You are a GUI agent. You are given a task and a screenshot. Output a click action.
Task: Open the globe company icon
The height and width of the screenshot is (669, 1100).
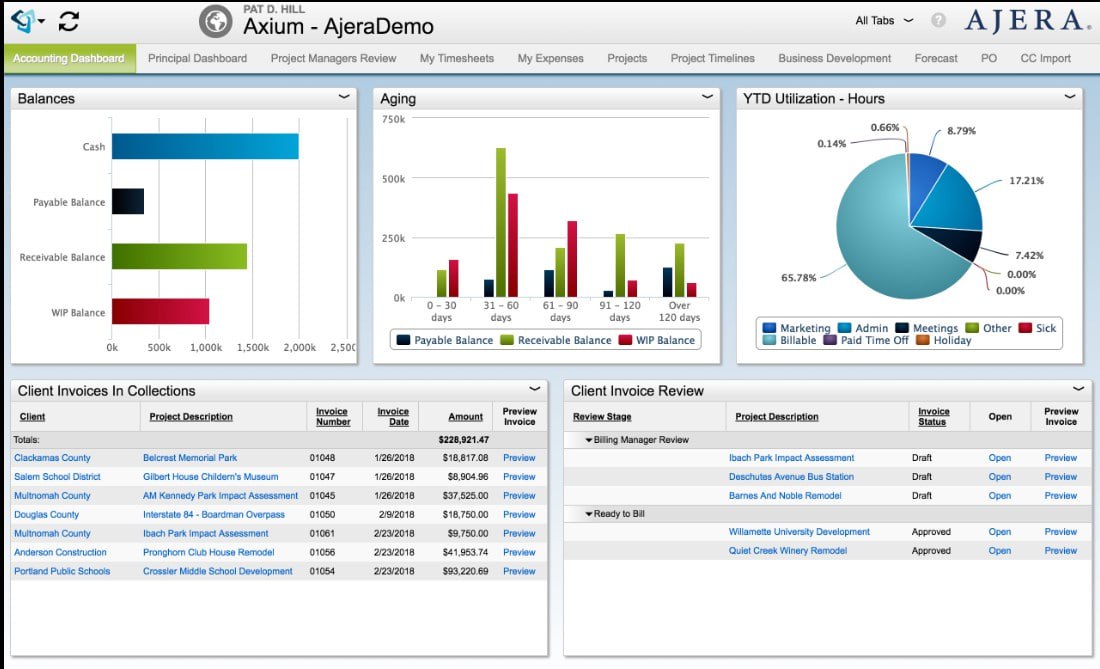pyautogui.click(x=215, y=21)
